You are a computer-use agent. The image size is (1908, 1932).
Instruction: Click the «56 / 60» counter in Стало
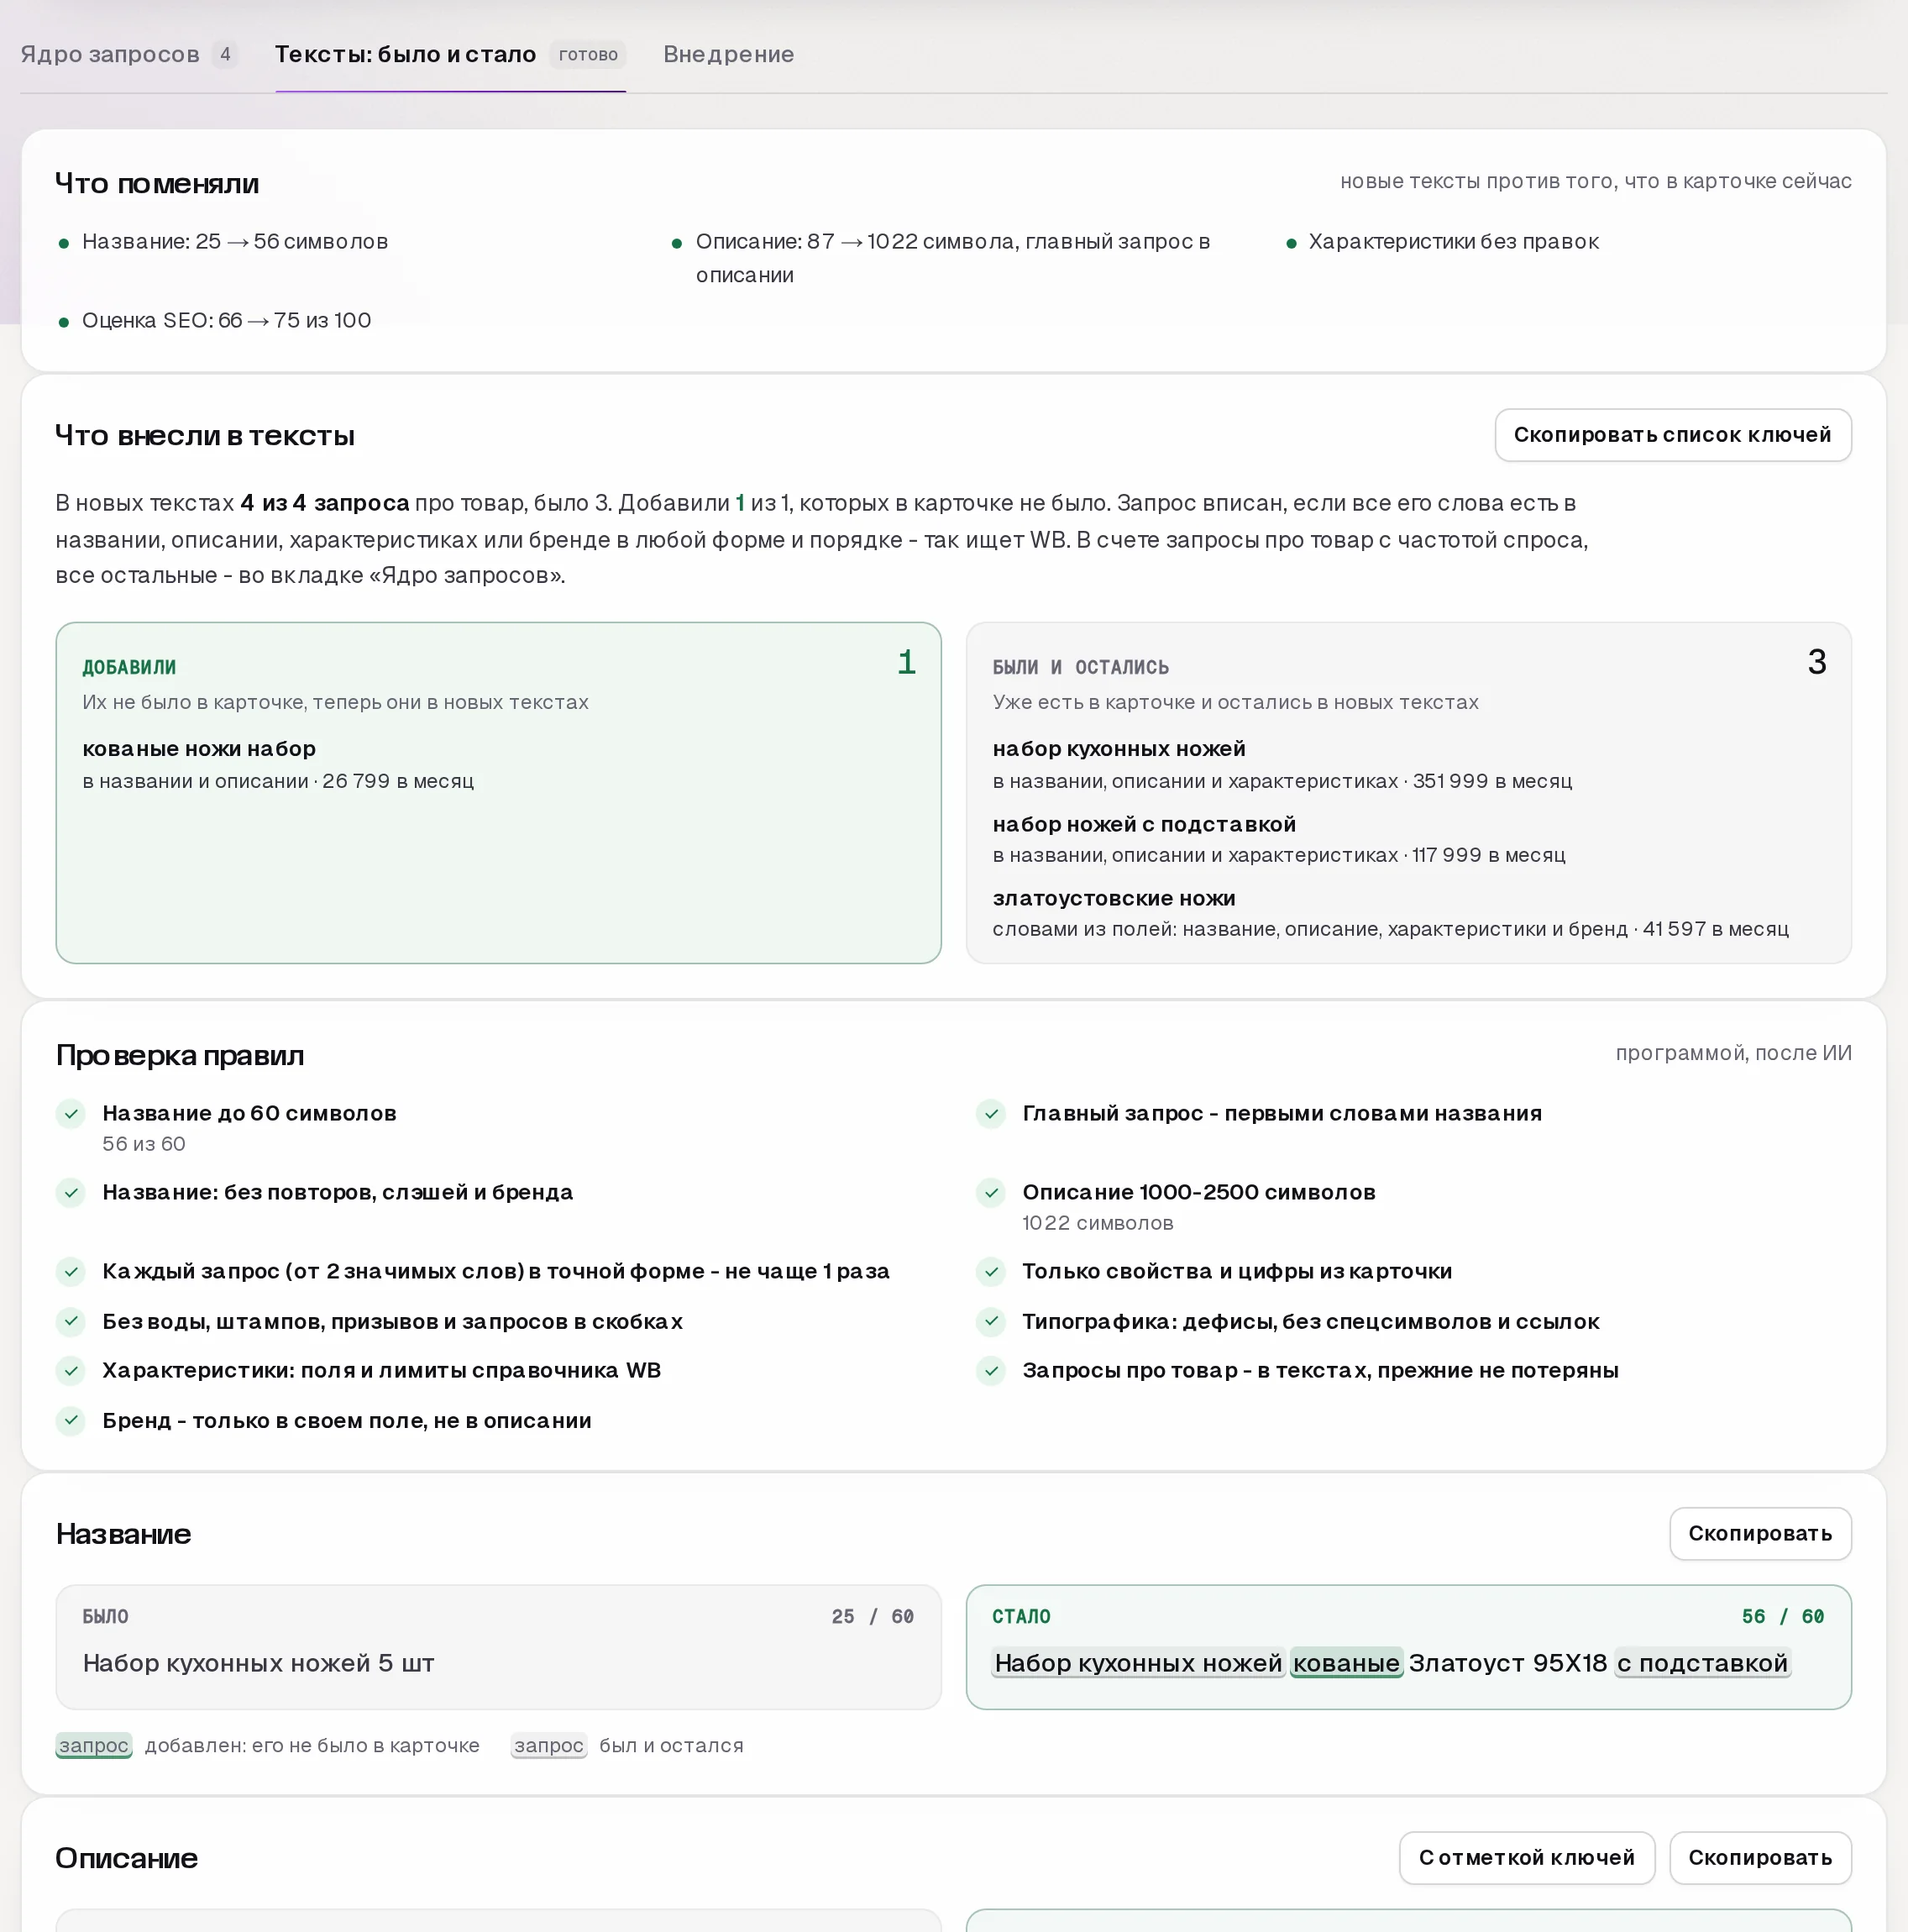tap(1783, 1616)
